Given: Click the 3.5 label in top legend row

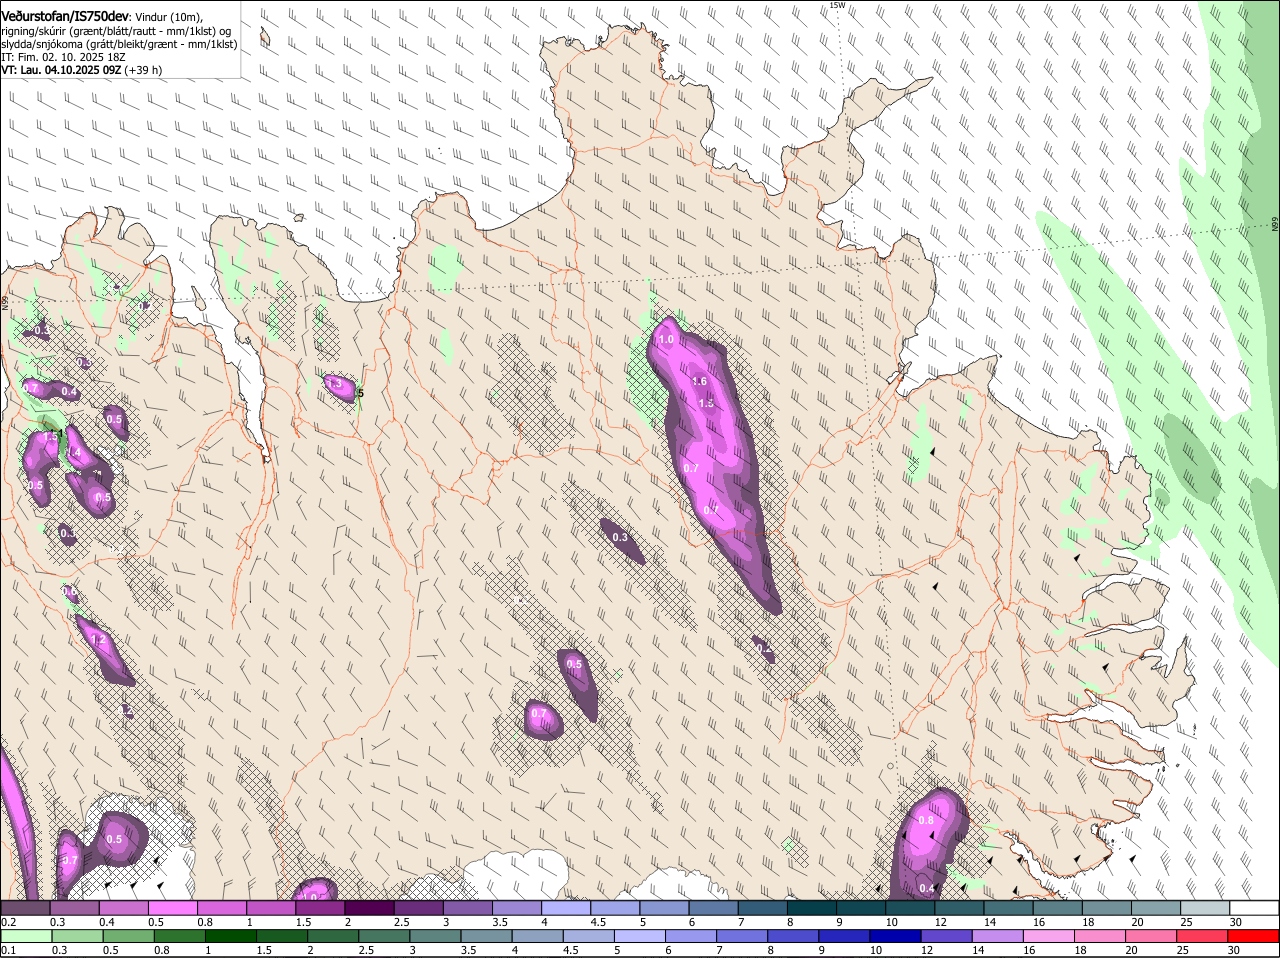Looking at the screenshot, I should coord(501,922).
